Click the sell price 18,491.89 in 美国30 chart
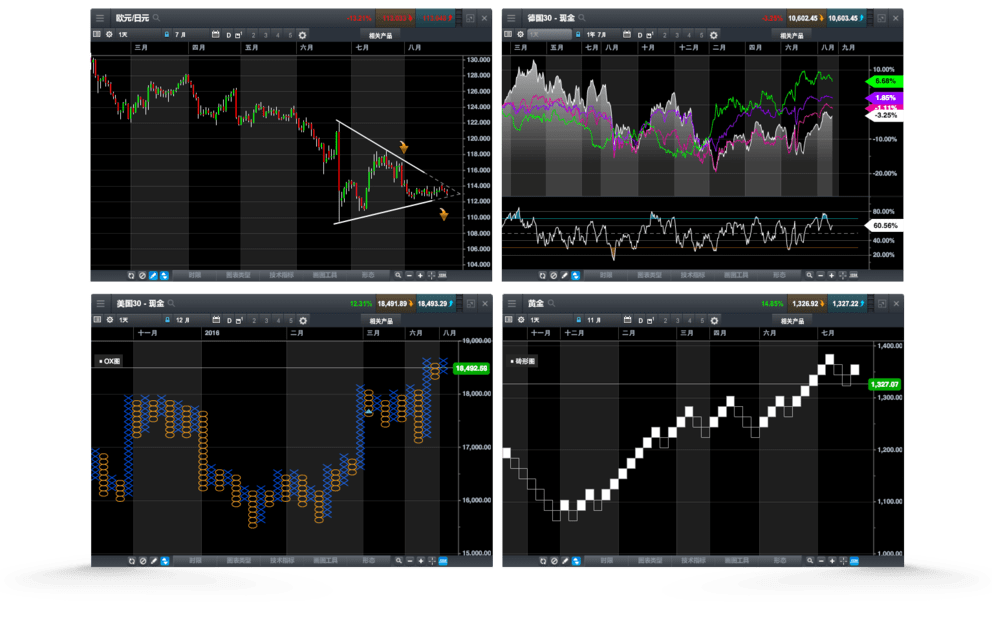The image size is (992, 629). tap(395, 304)
